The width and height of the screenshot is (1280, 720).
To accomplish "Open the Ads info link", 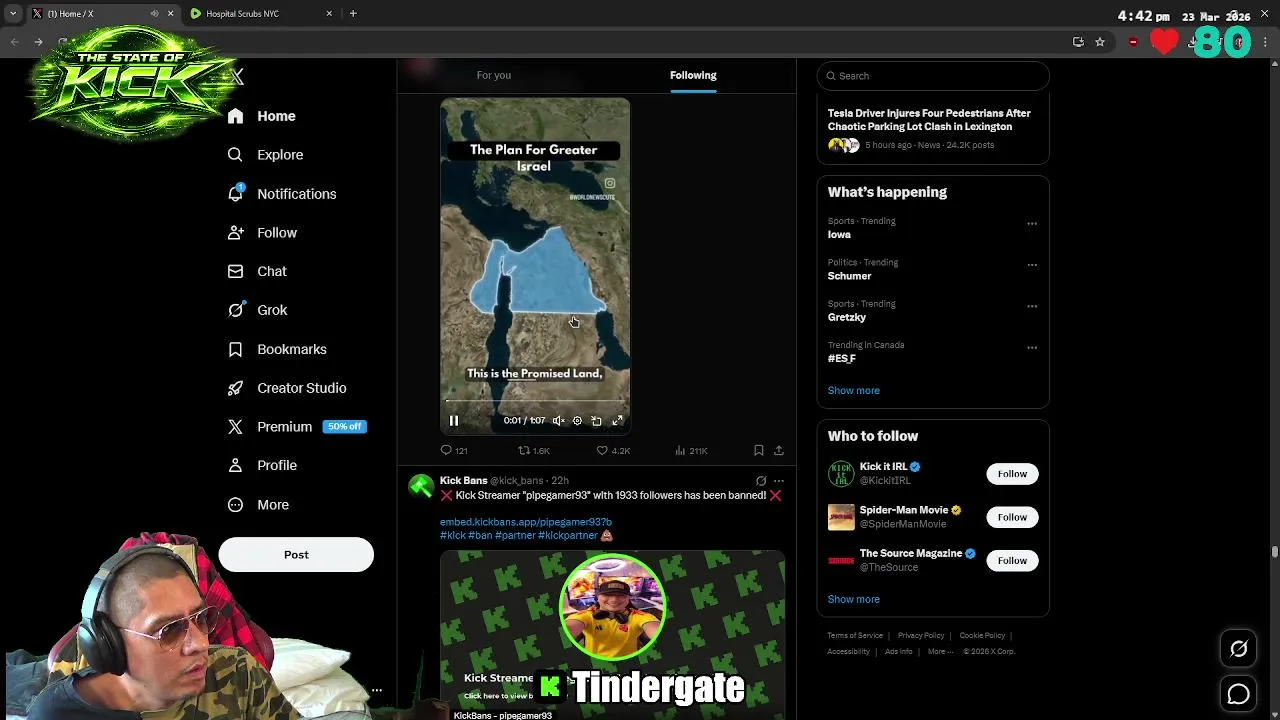I will [898, 652].
